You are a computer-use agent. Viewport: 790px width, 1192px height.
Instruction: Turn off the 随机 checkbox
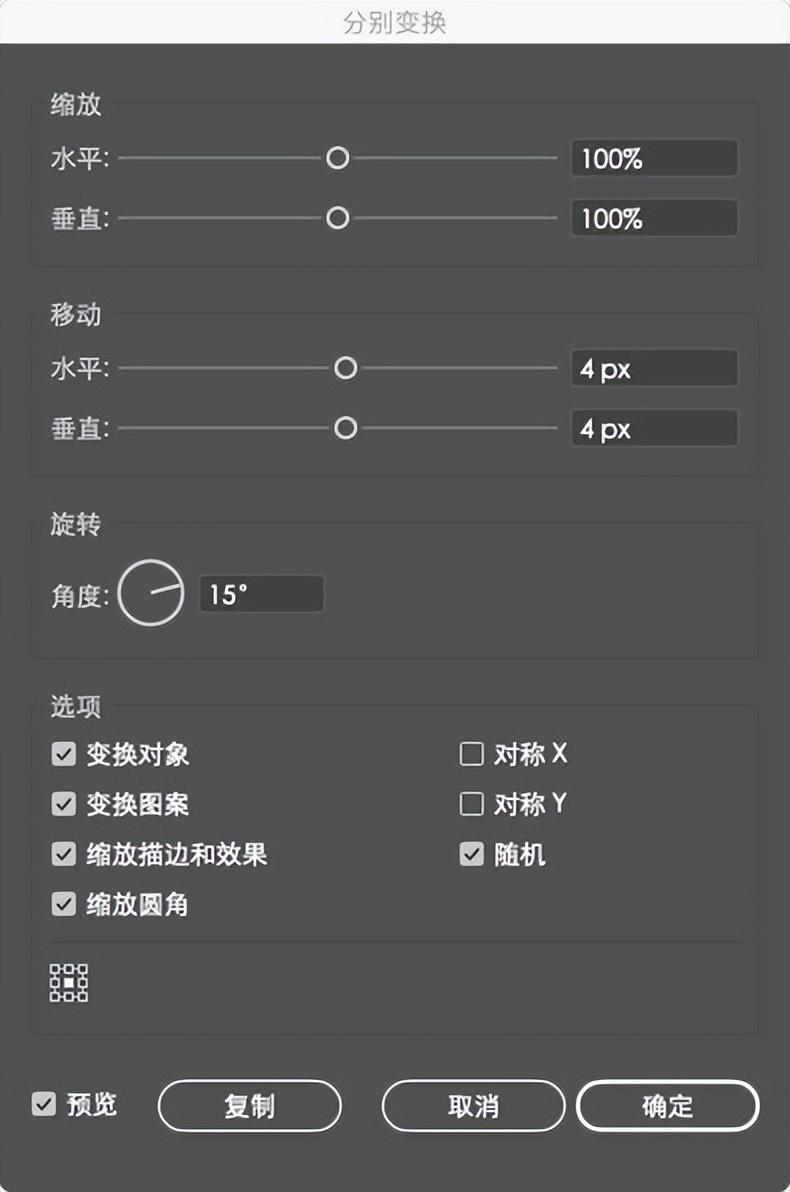(x=471, y=854)
